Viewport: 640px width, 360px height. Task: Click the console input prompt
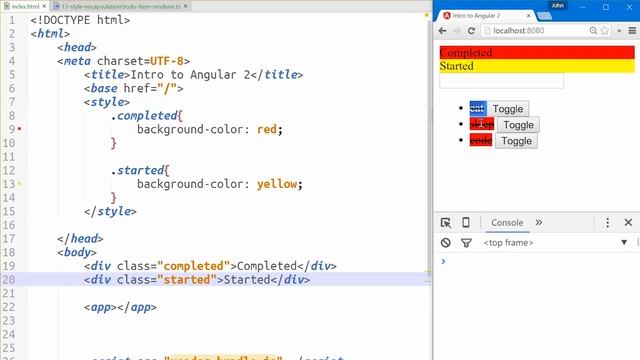click(539, 261)
